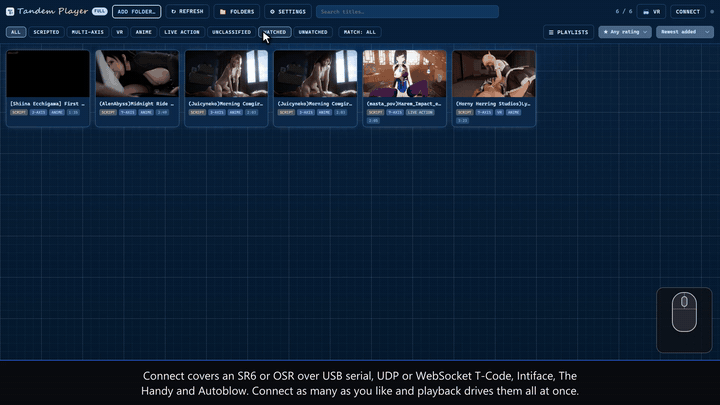
Task: Toggle the VR filter chip
Action: click(120, 32)
